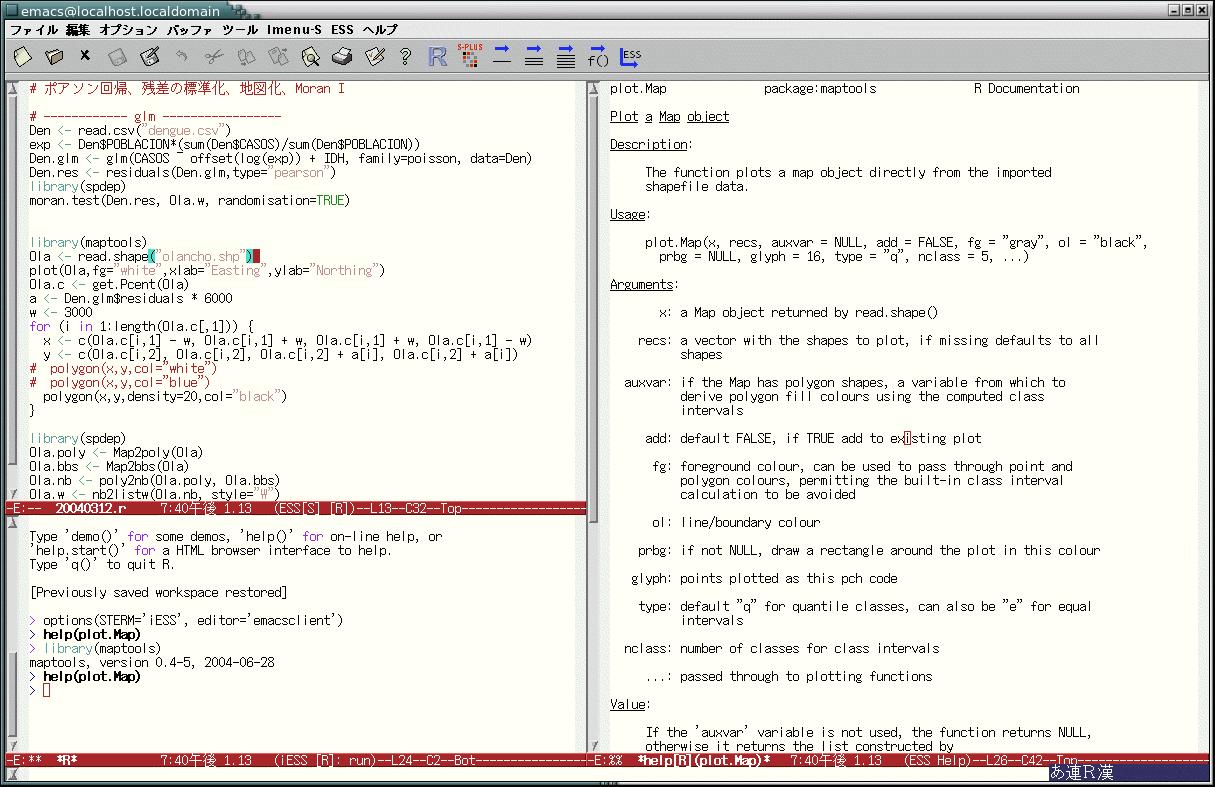Image resolution: width=1215 pixels, height=787 pixels.
Task: Click the evaluate line icon
Action: (x=502, y=56)
